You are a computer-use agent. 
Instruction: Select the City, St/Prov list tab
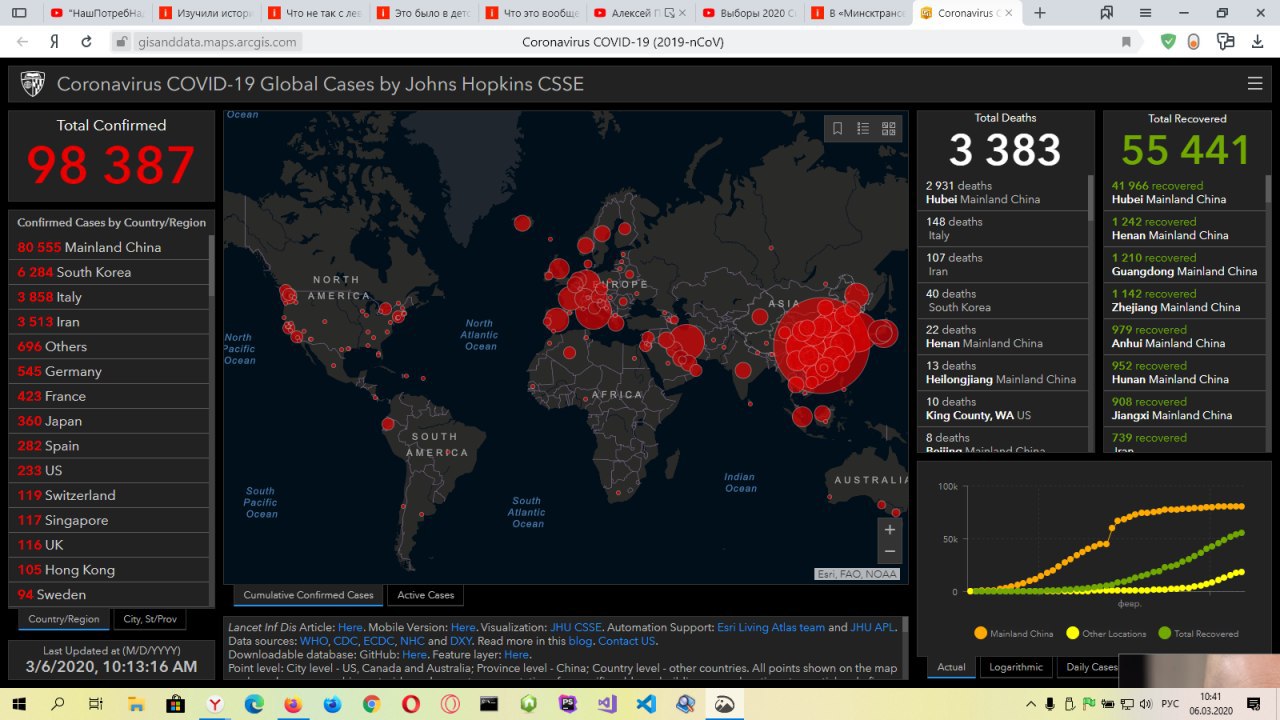coord(150,619)
